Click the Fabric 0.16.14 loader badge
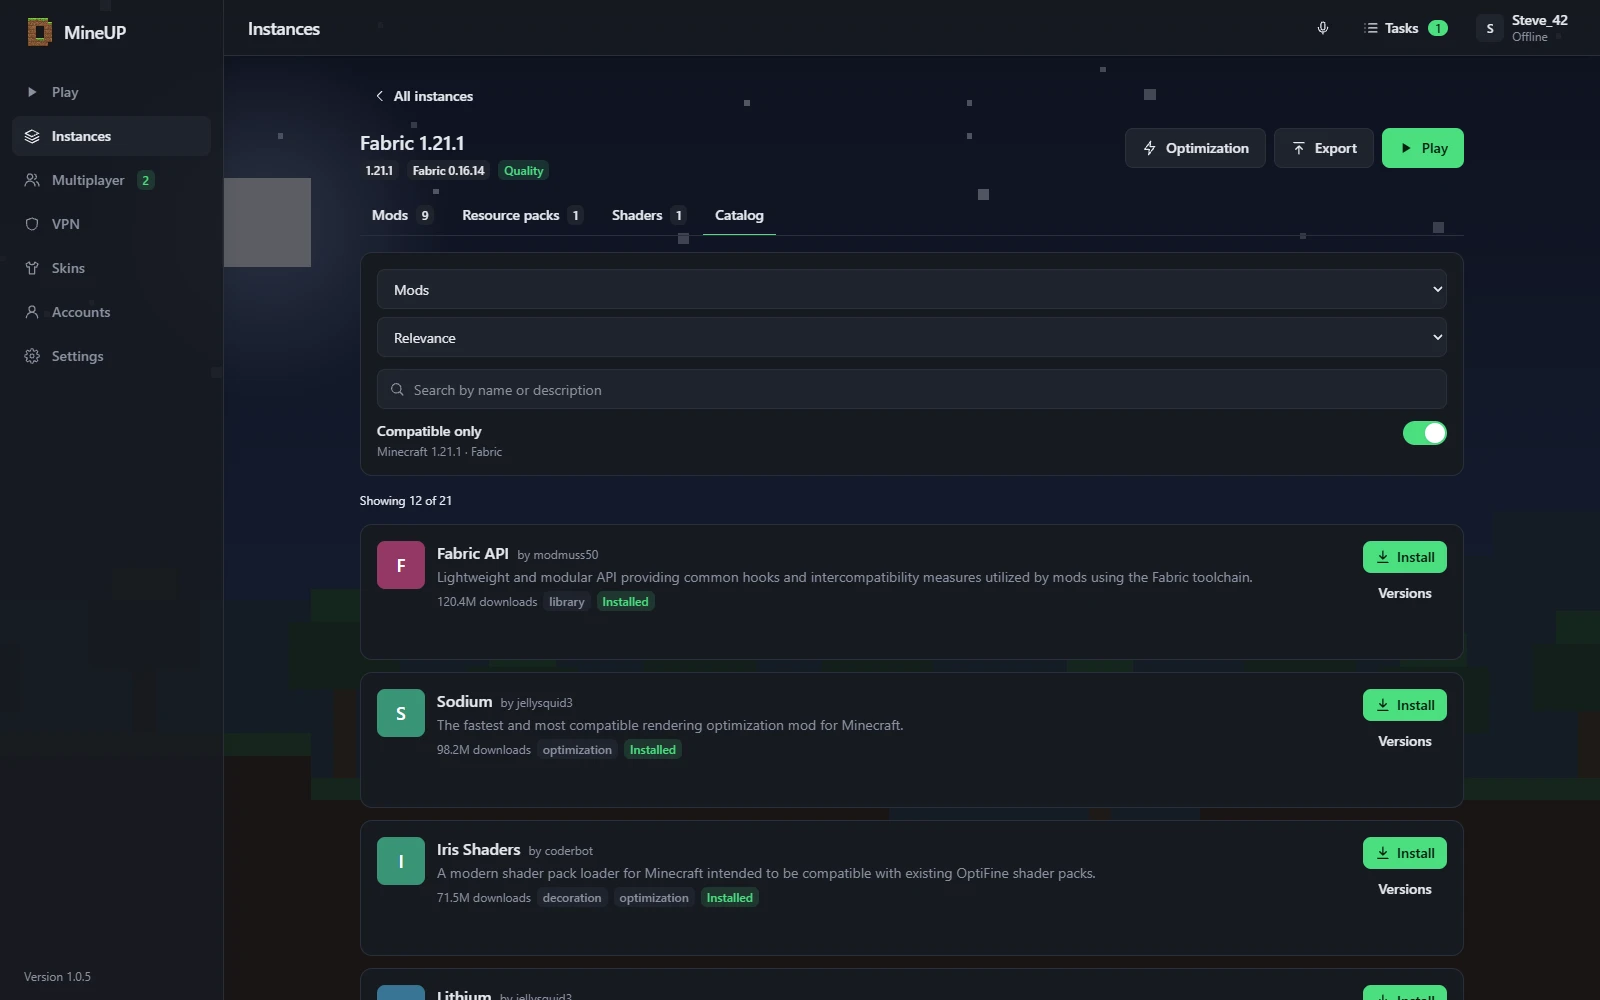This screenshot has height=1000, width=1600. pos(448,171)
